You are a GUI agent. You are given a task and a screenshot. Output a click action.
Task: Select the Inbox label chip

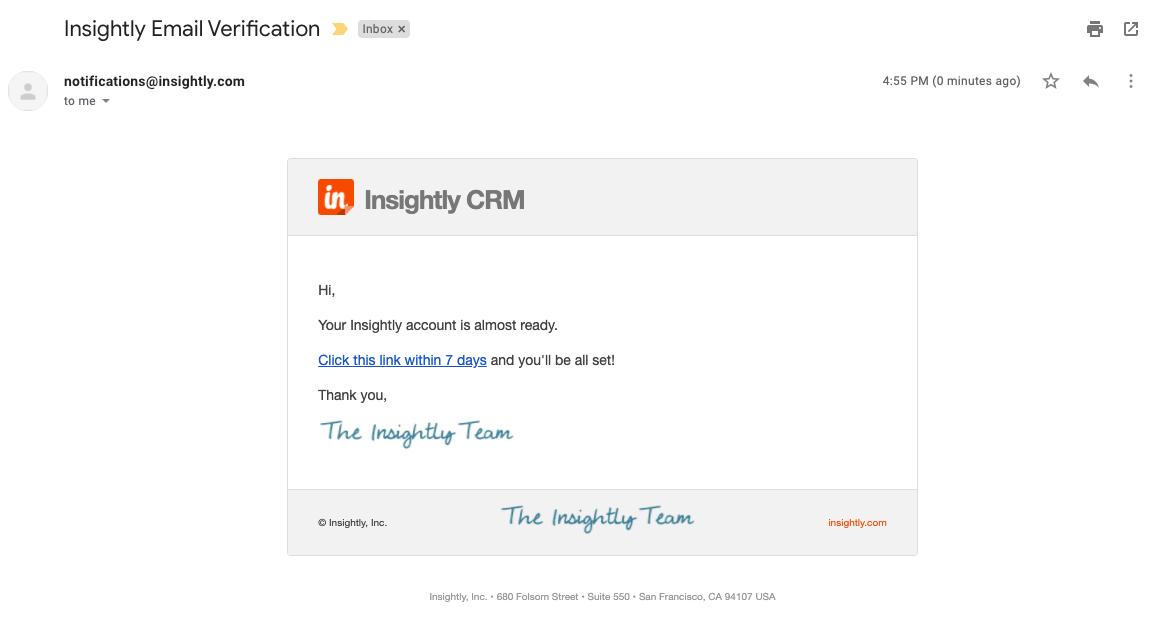tap(377, 29)
